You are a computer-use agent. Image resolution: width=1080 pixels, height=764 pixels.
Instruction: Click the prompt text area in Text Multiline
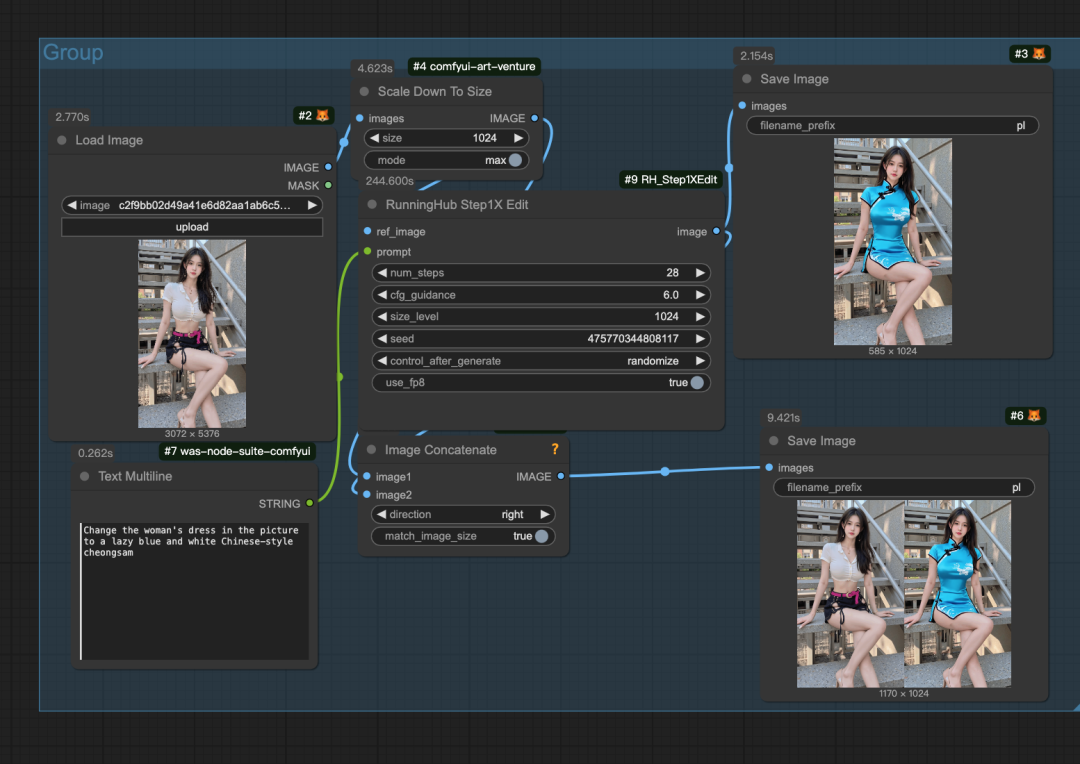tap(194, 590)
